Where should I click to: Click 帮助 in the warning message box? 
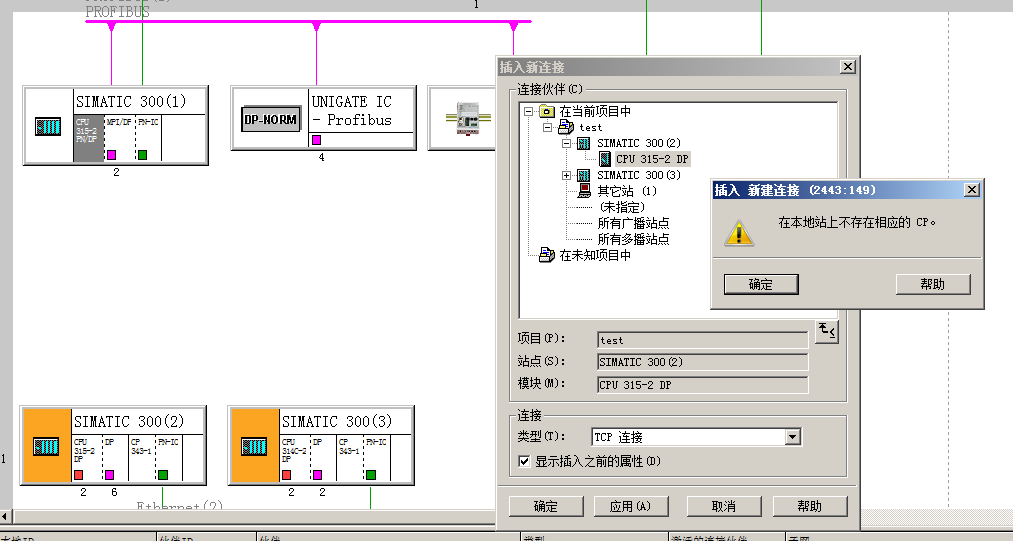pos(933,284)
